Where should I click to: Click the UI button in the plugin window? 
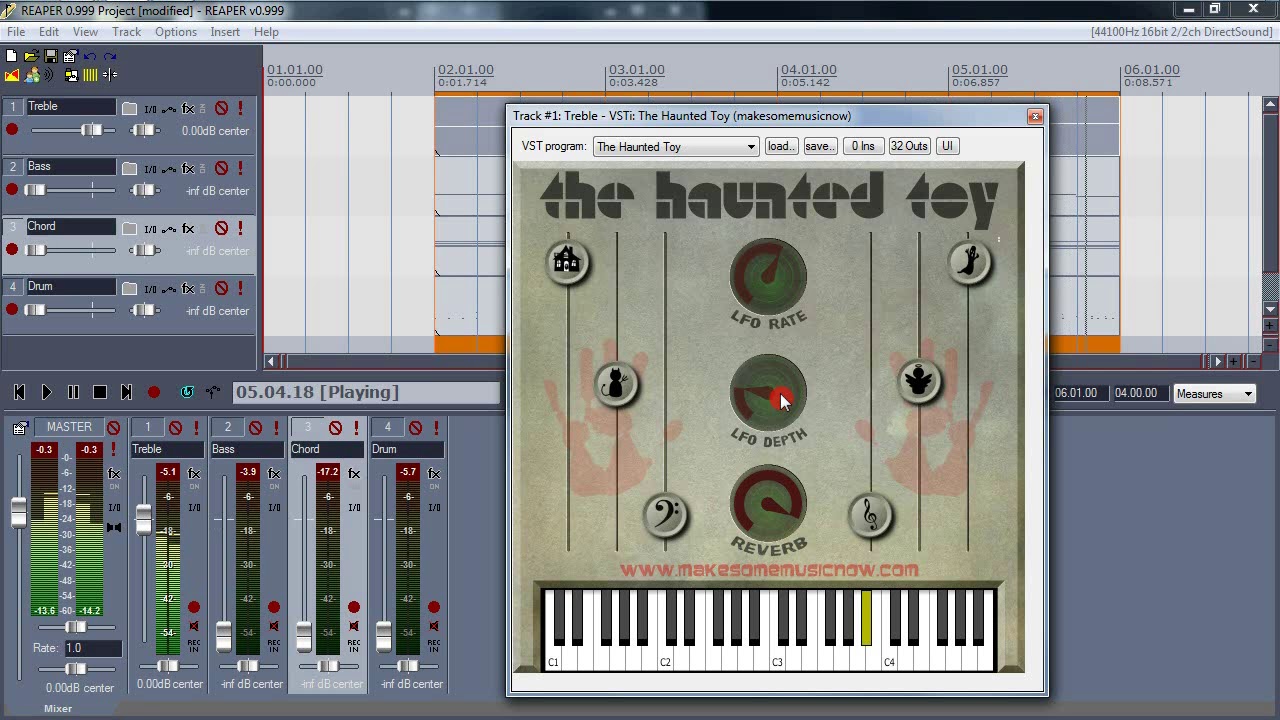(947, 146)
